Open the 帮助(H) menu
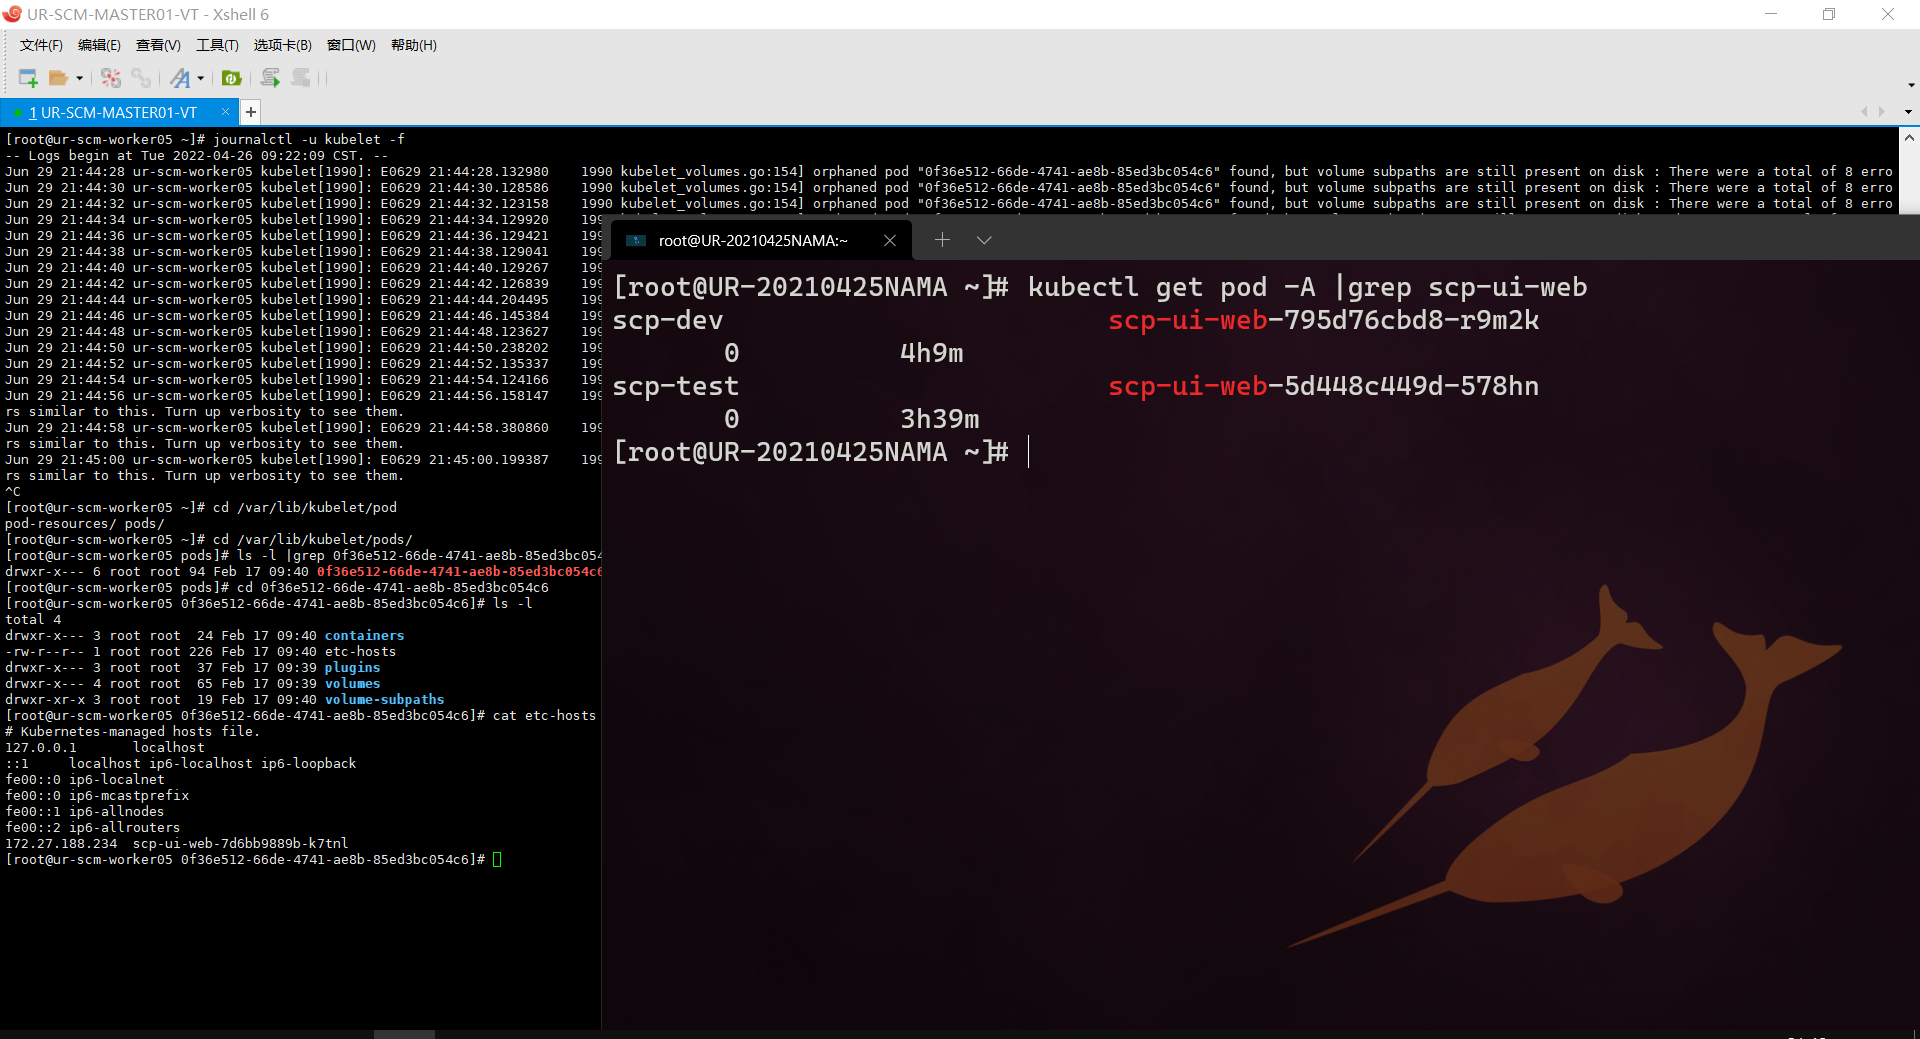The image size is (1920, 1039). (x=414, y=45)
